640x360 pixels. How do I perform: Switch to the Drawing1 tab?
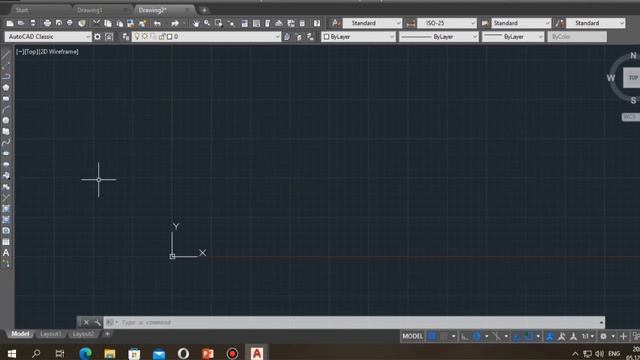pos(90,10)
